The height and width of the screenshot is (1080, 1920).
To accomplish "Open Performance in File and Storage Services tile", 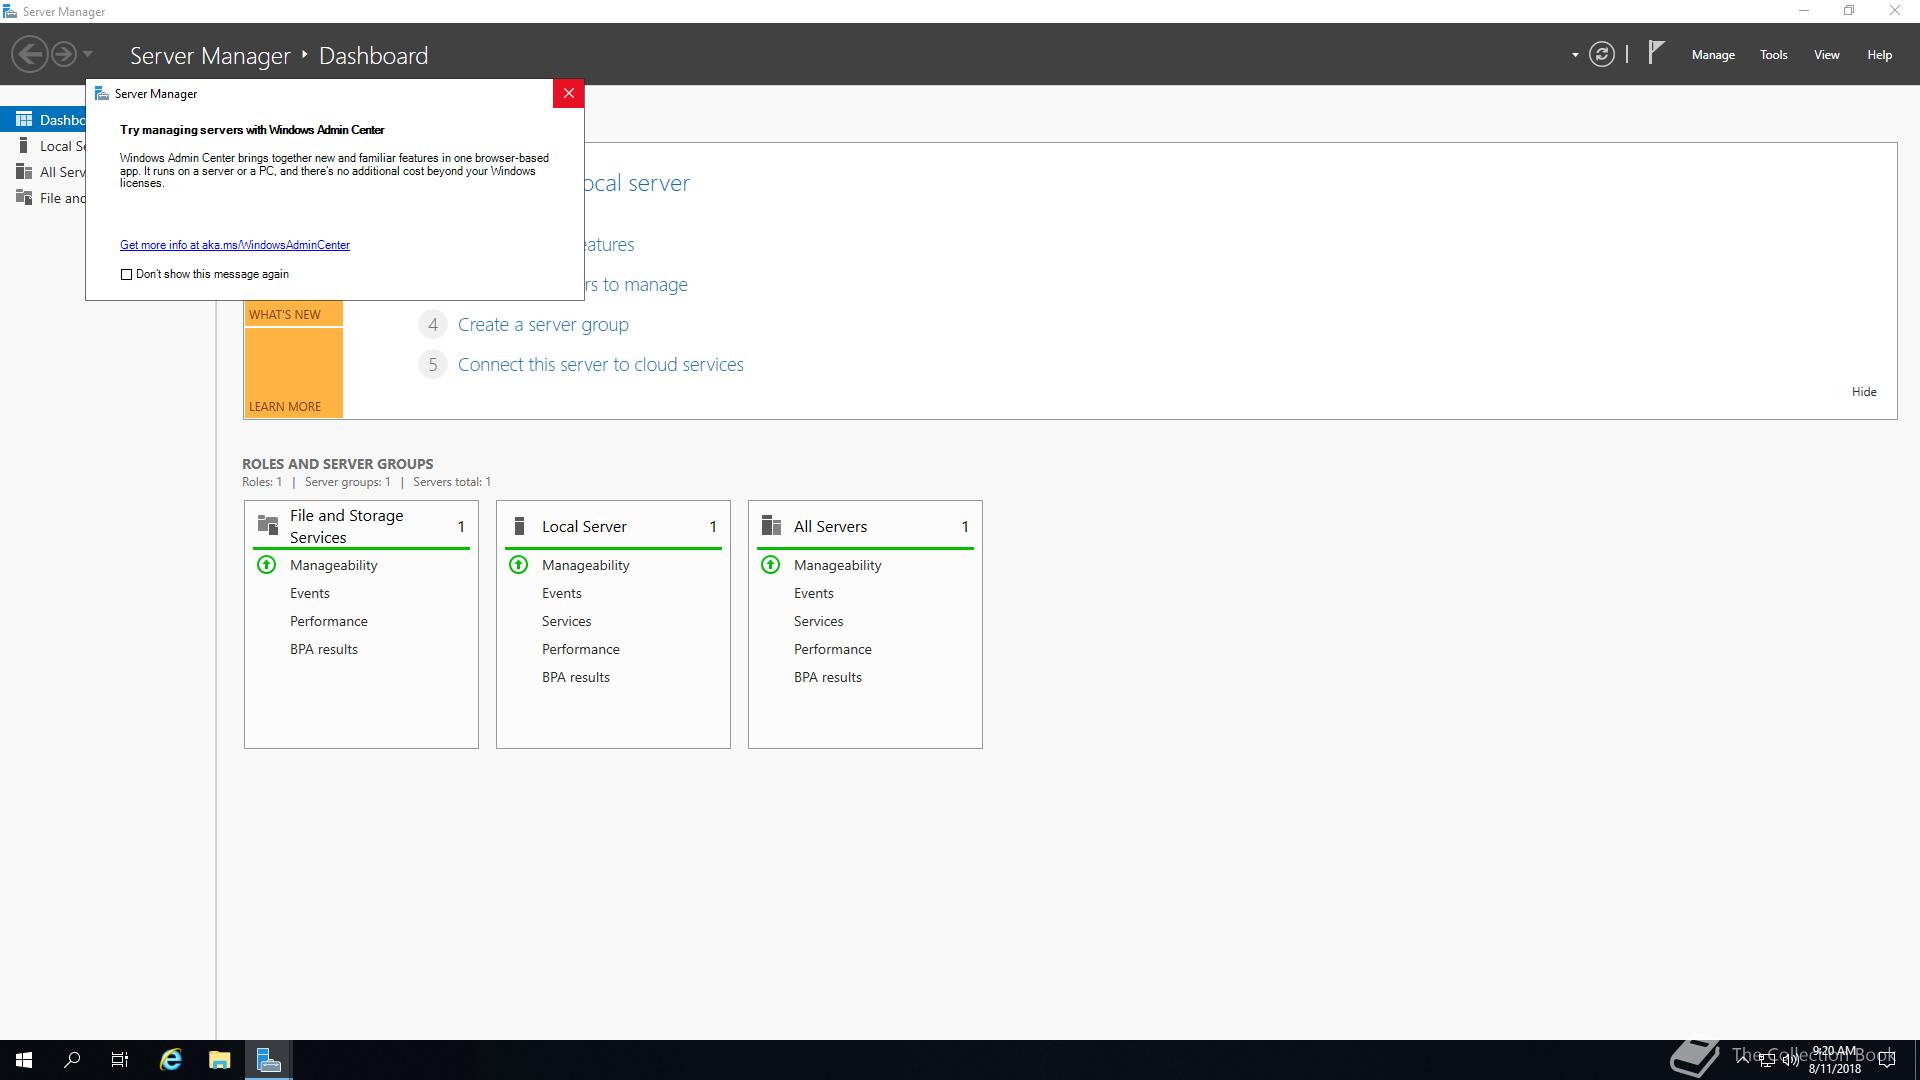I will click(x=329, y=621).
